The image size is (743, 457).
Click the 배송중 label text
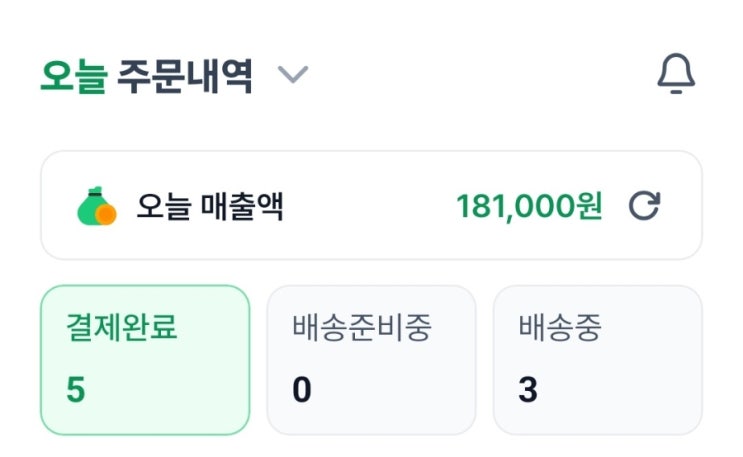pos(560,328)
